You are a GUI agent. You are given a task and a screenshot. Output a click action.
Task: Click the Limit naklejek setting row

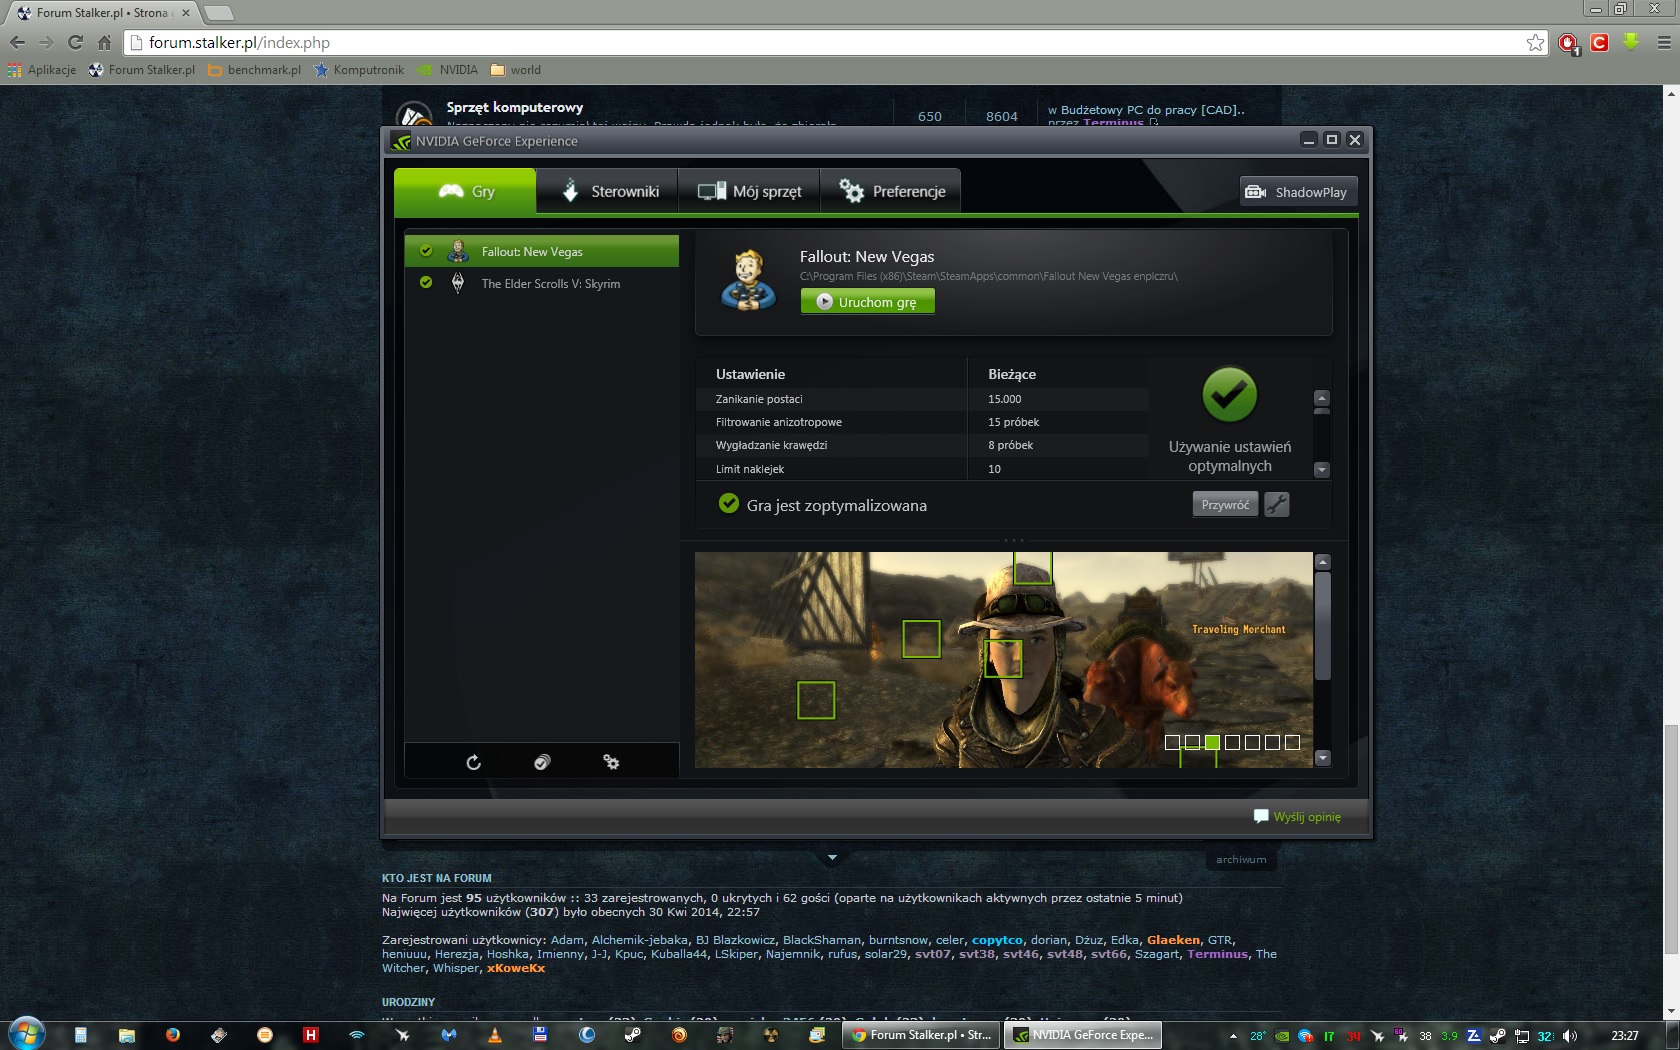[922, 469]
